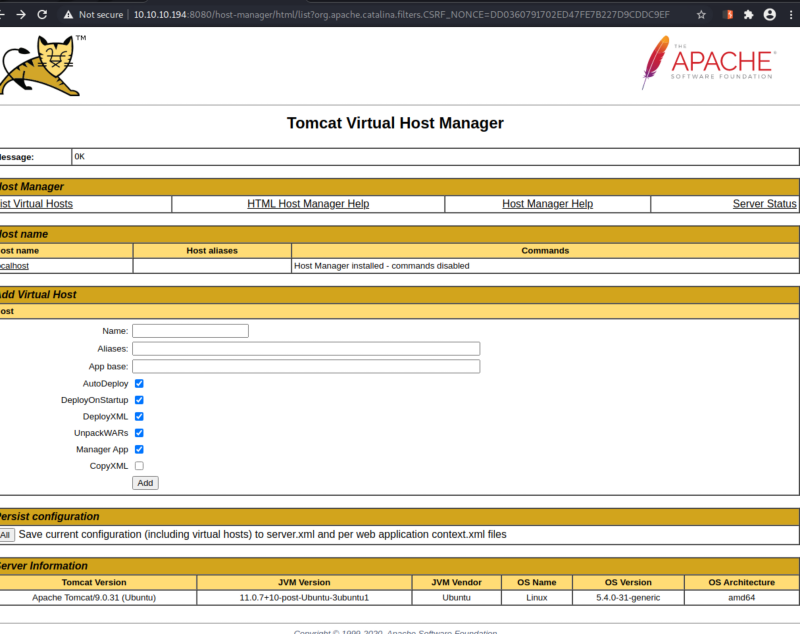Click the 'OS Name' column header
The height and width of the screenshot is (634, 800).
537,582
